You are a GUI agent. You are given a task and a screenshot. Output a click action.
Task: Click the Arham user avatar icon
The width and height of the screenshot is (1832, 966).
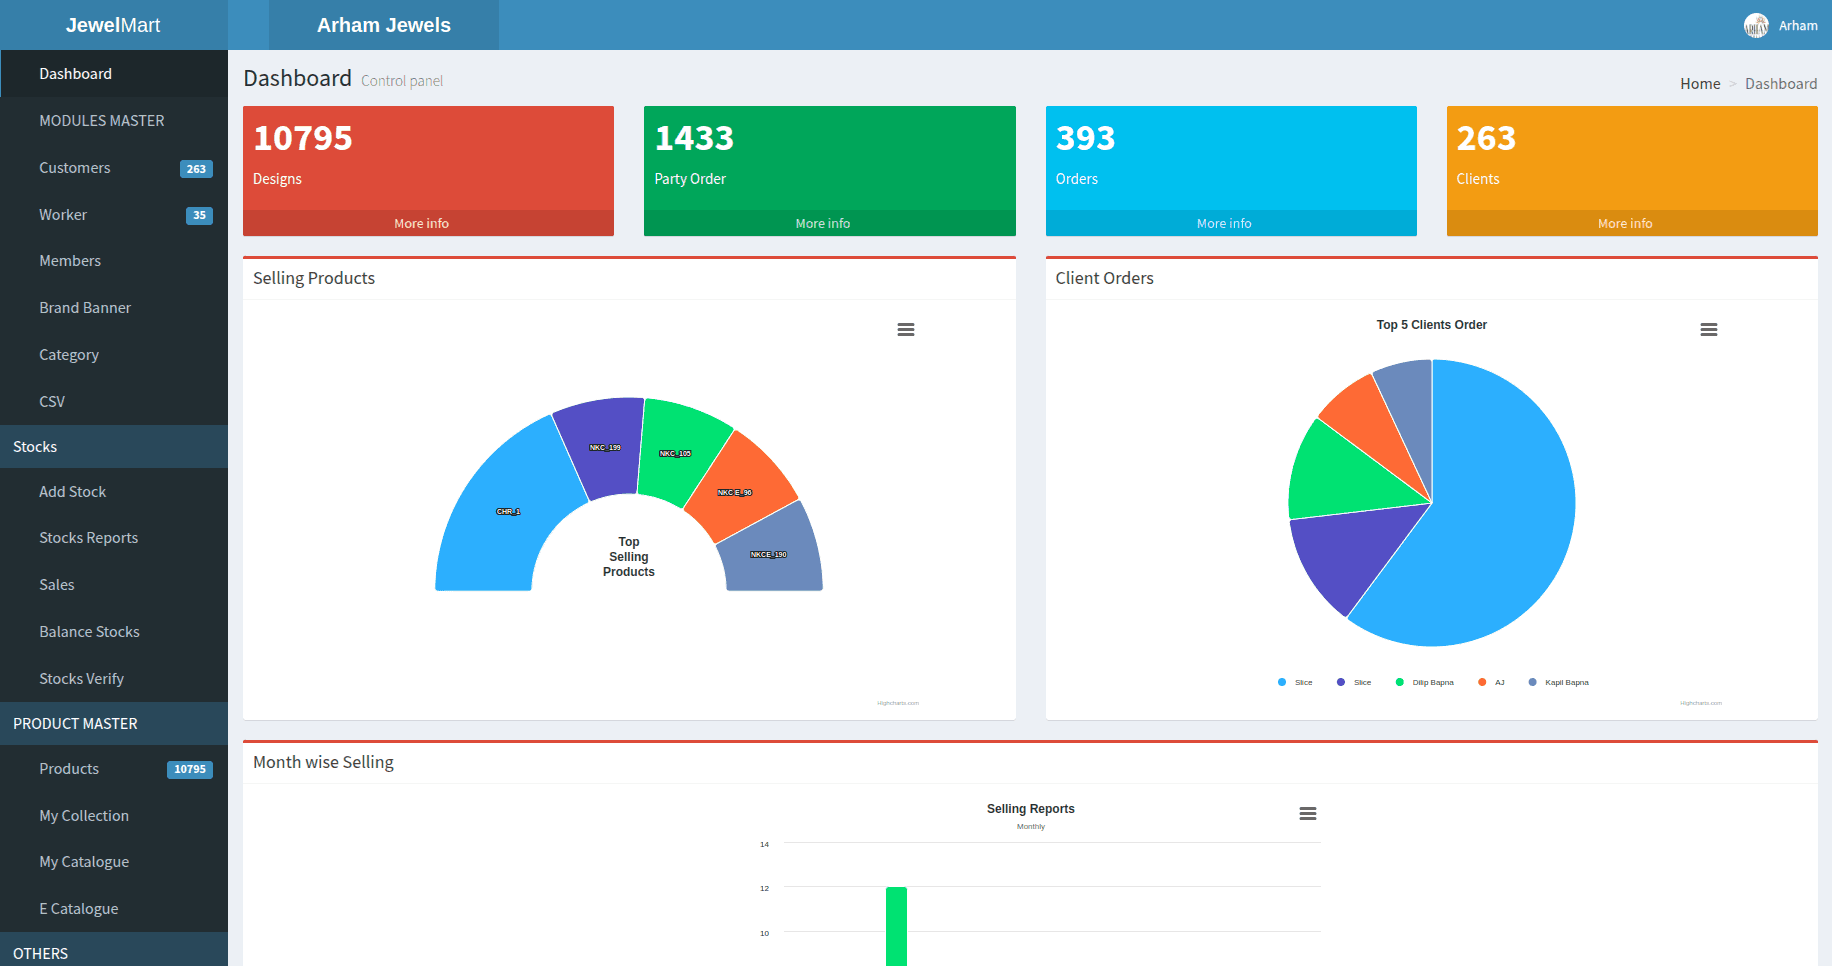pyautogui.click(x=1756, y=25)
